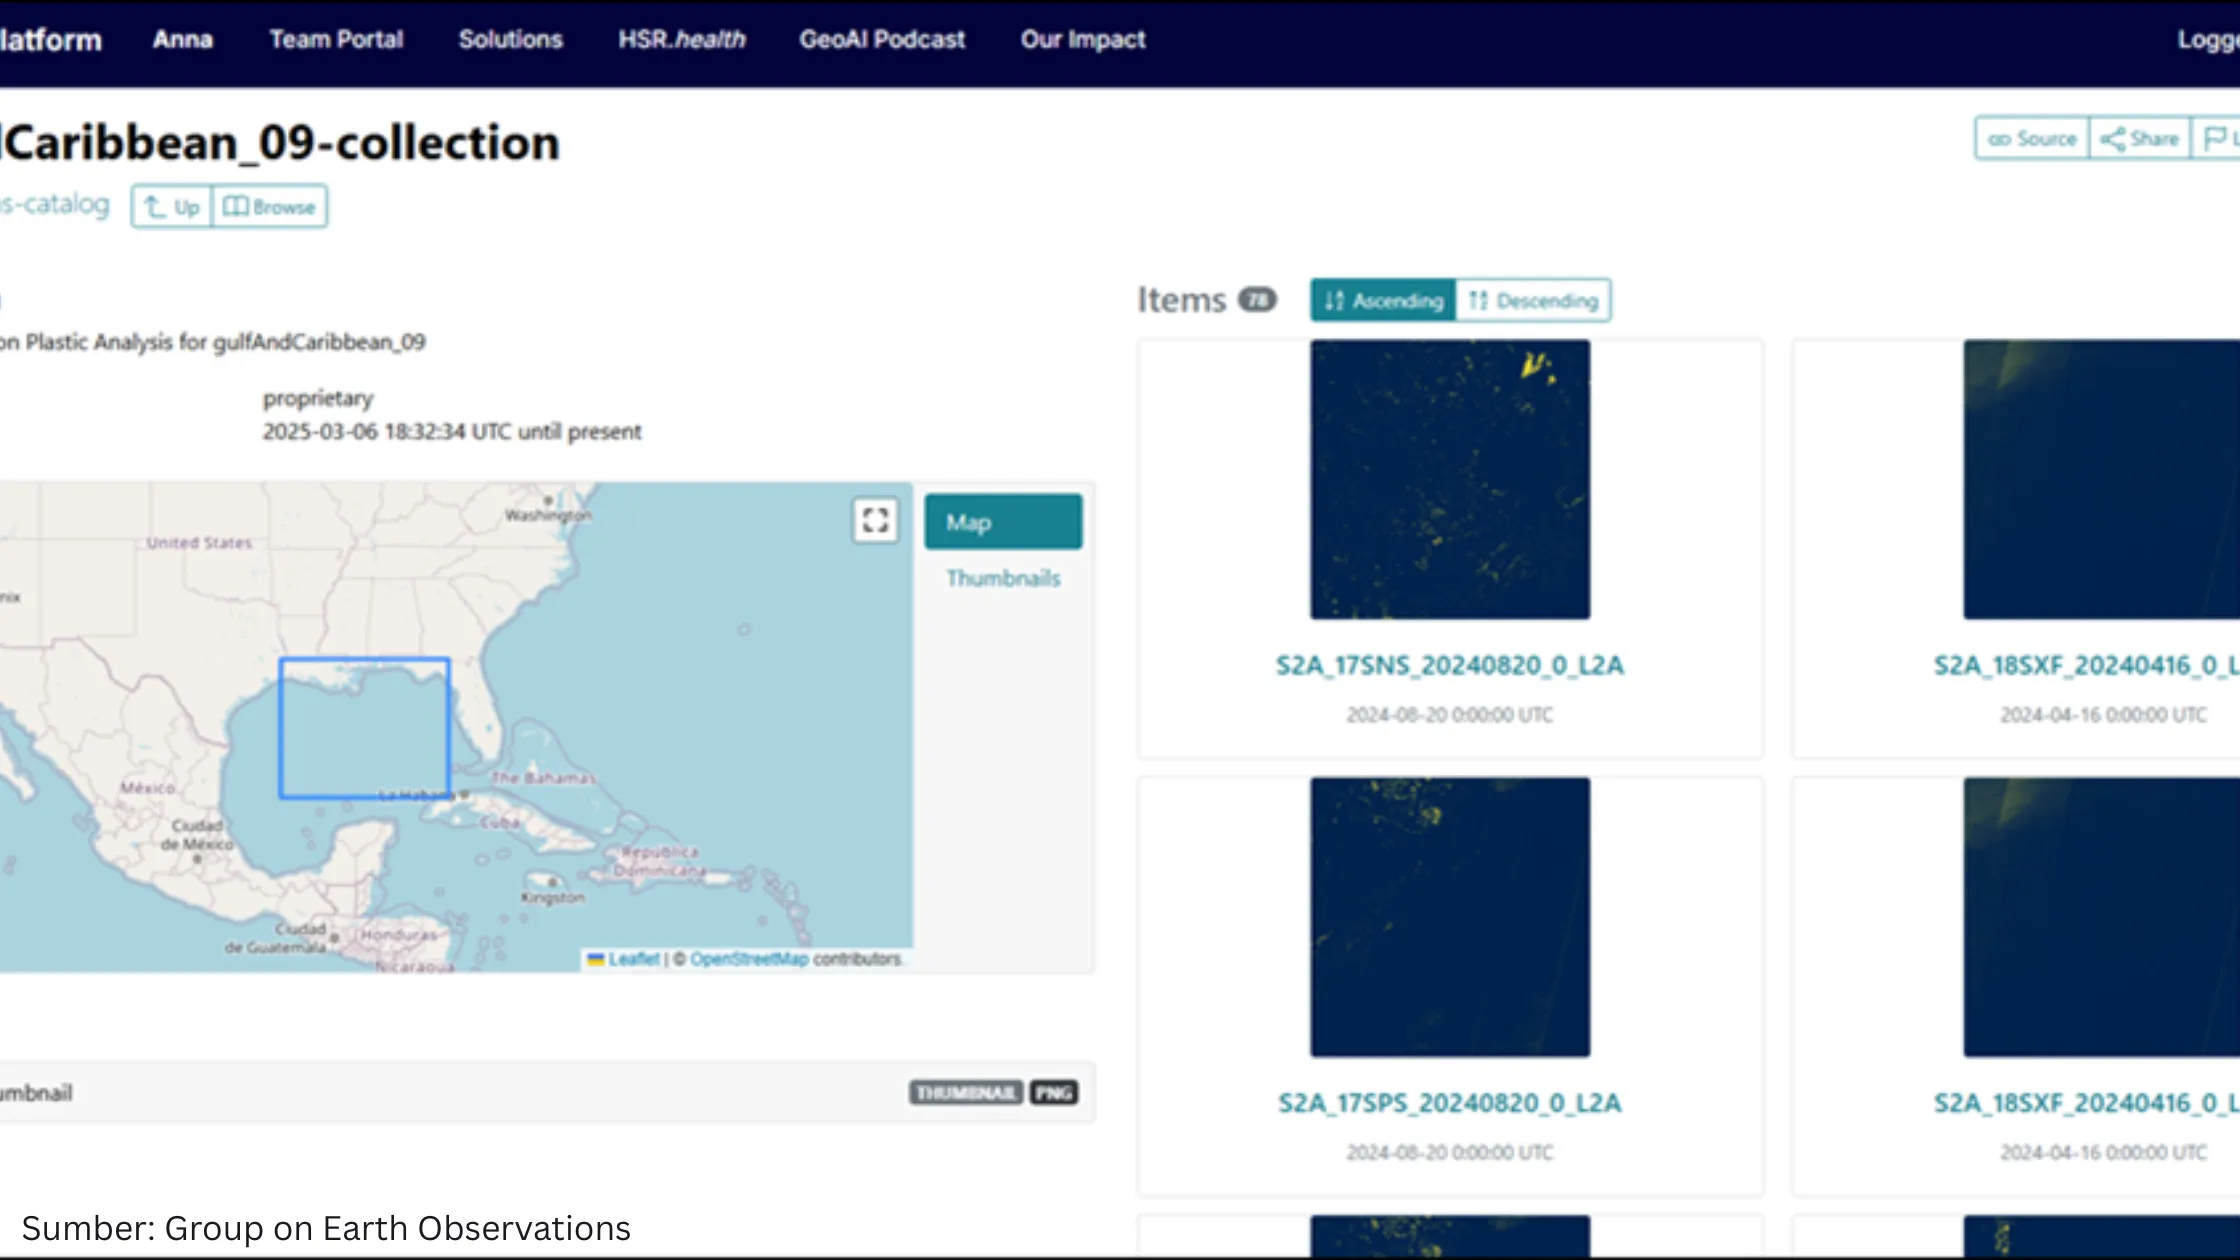Screen dimensions: 2240x1260
Task: Sort items in Ascending order
Action: pos(1384,301)
